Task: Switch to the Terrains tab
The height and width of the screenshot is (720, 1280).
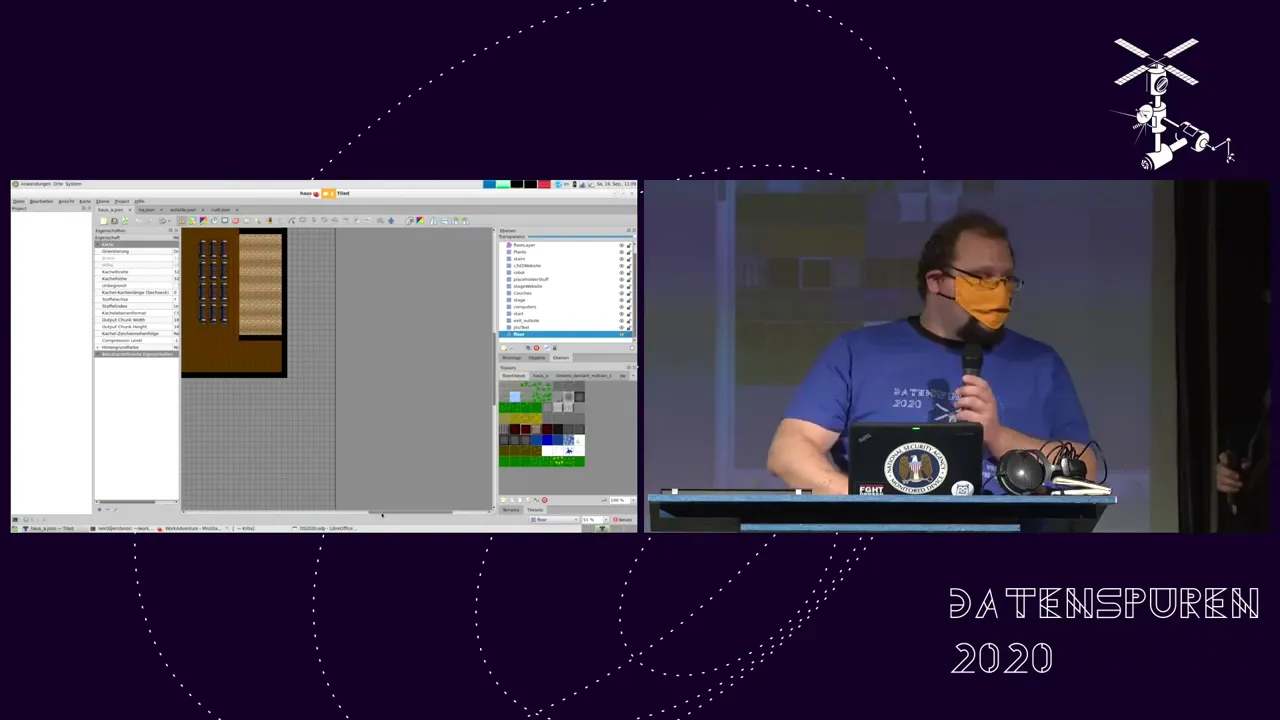Action: [510, 510]
